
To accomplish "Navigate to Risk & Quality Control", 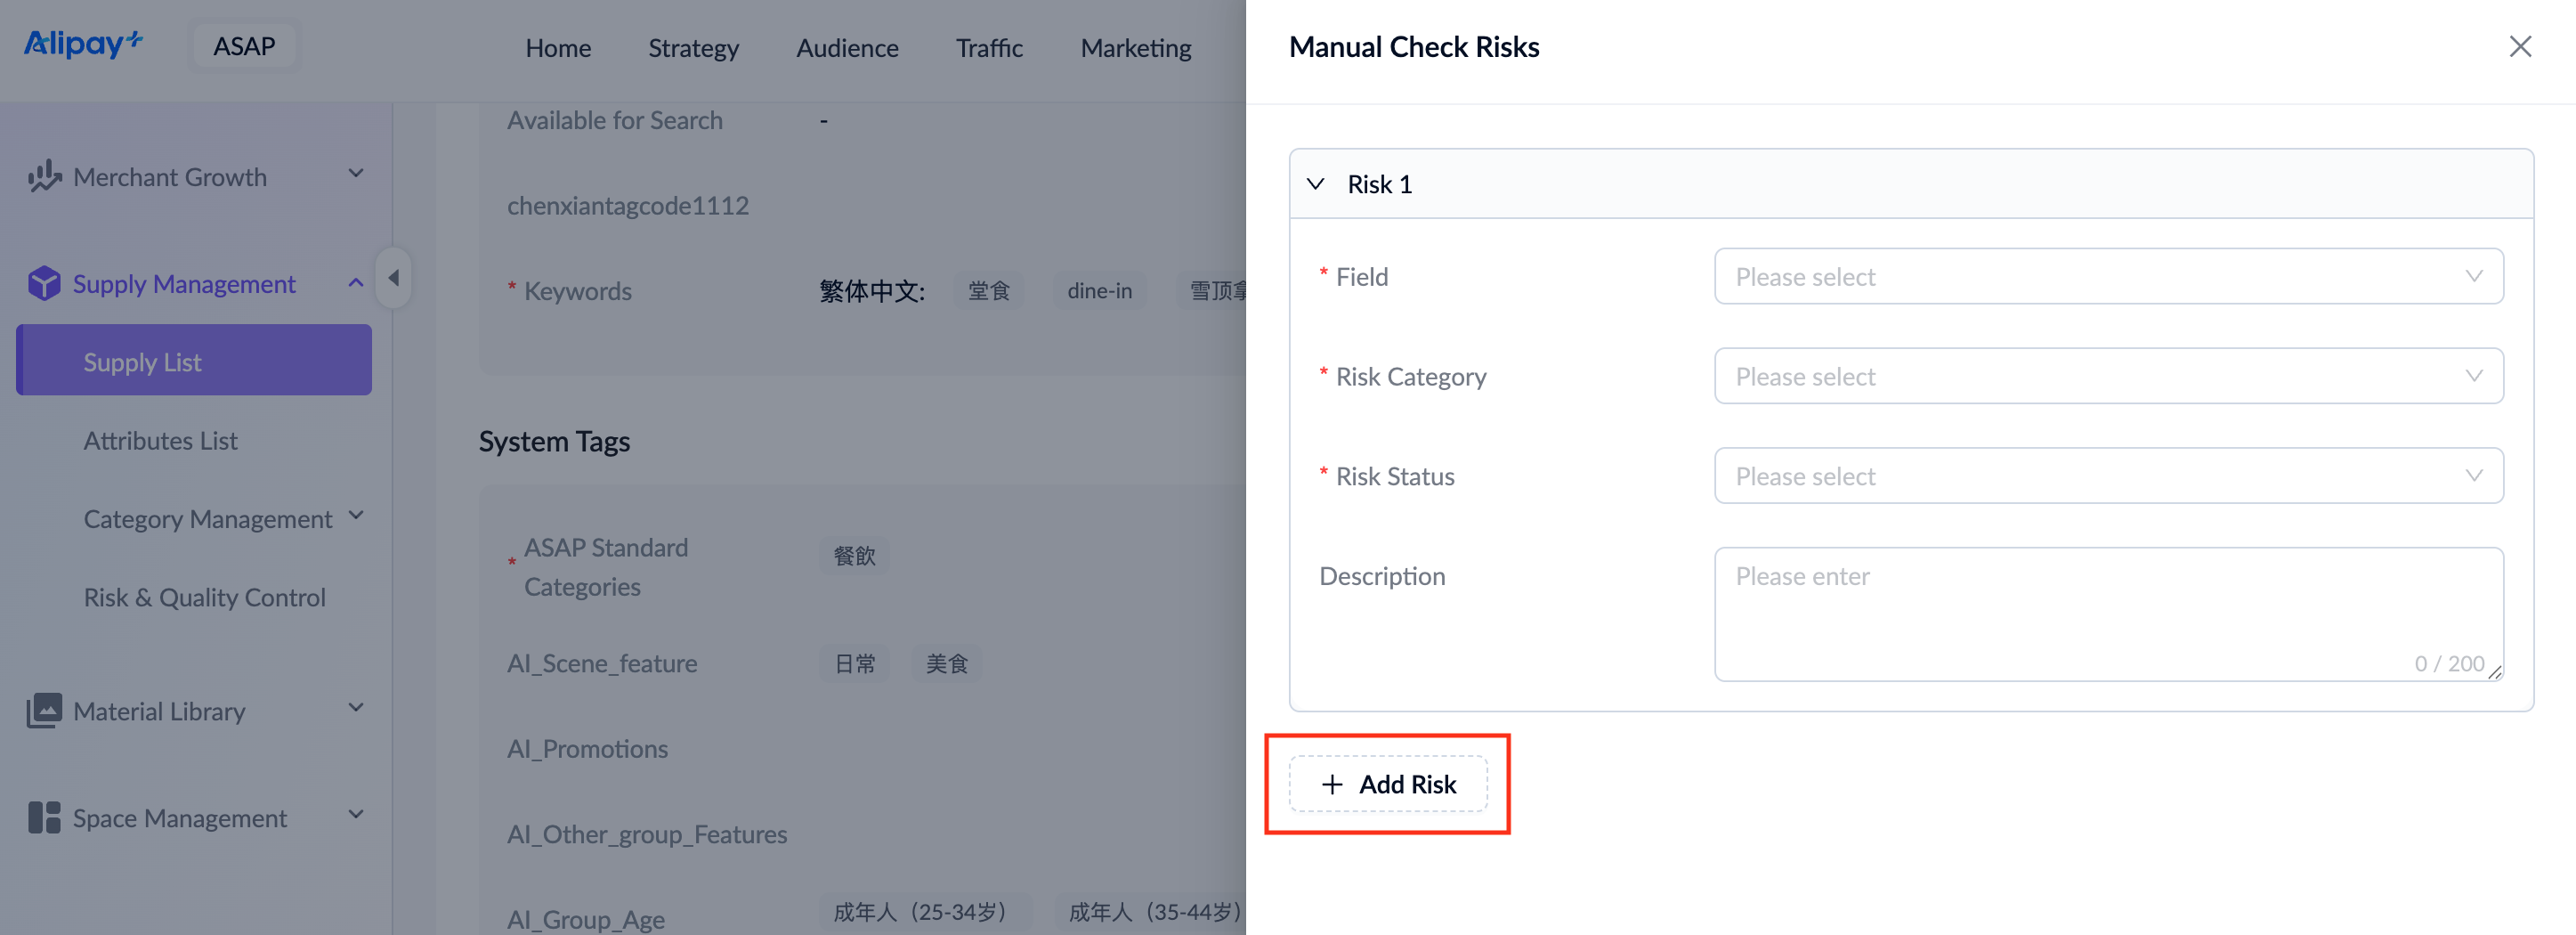I will [x=204, y=597].
